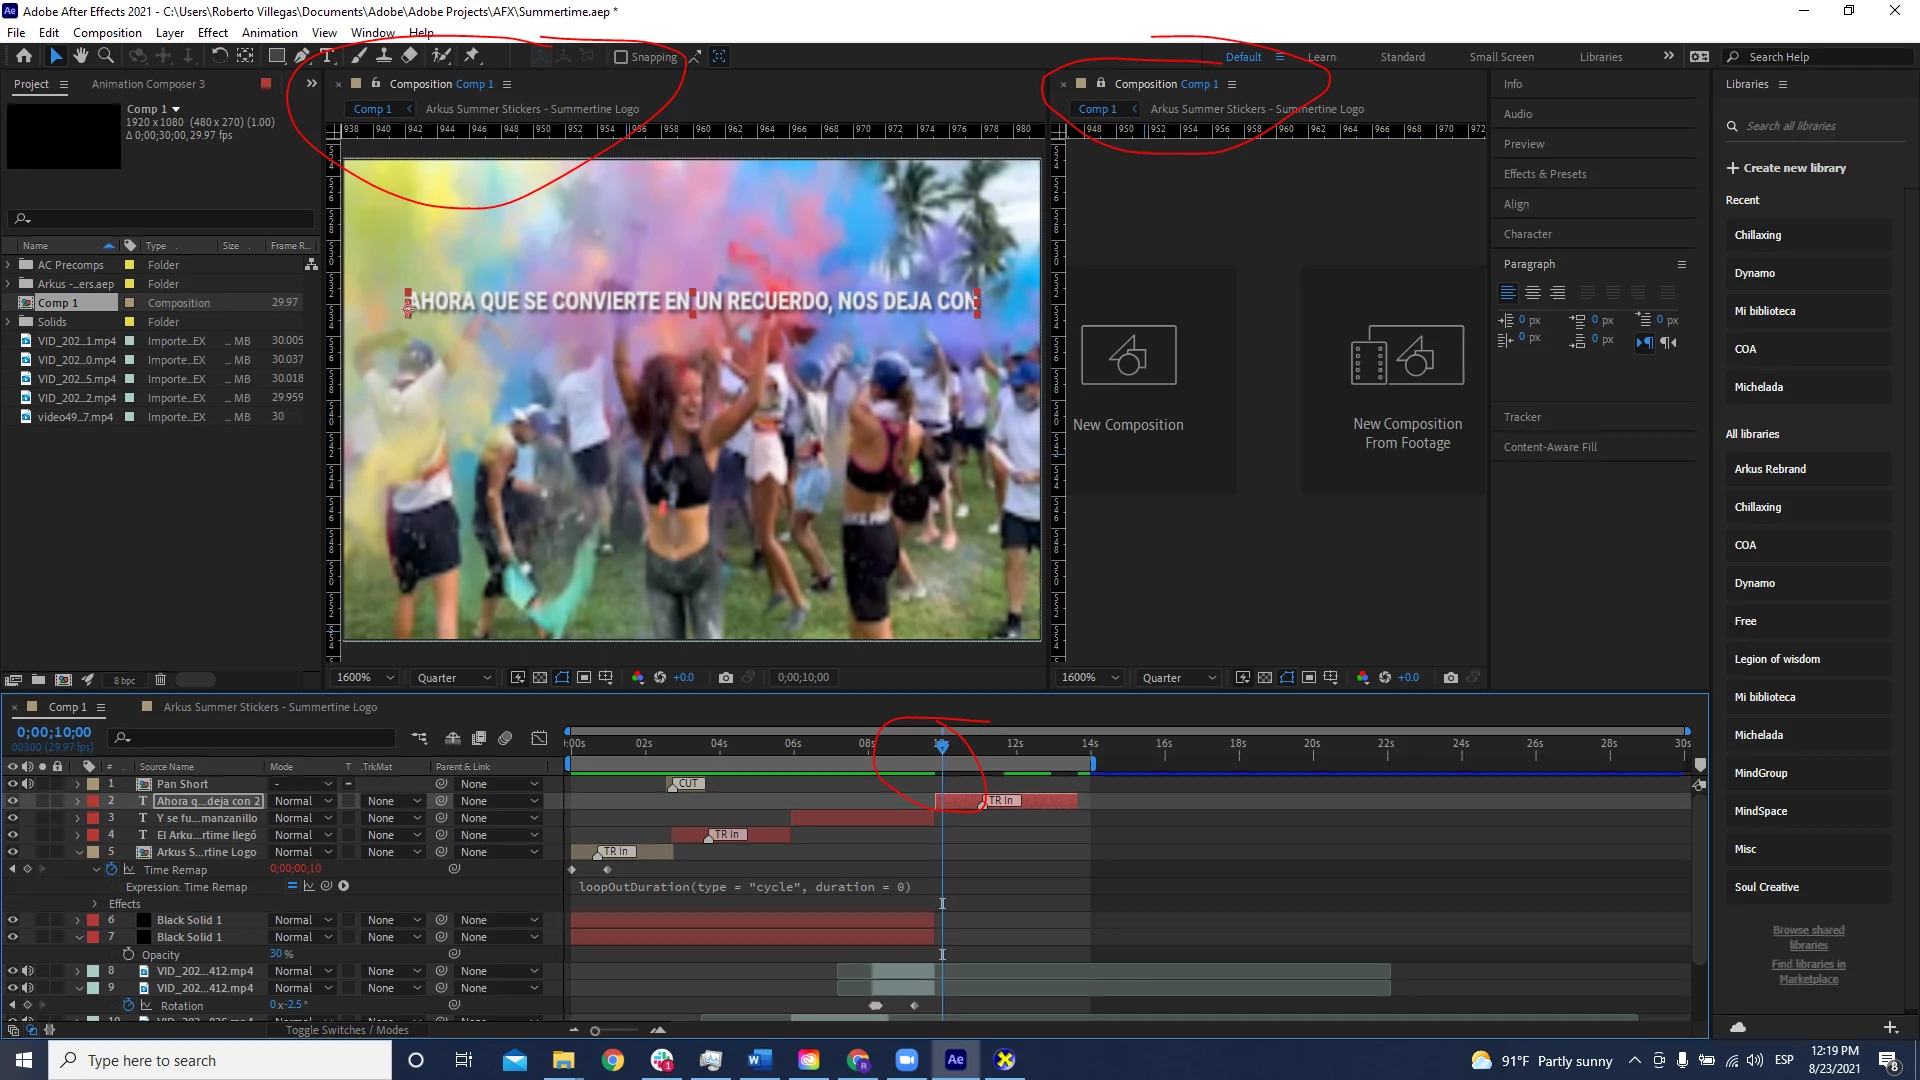
Task: Delete selected project item with trash icon
Action: (x=160, y=680)
